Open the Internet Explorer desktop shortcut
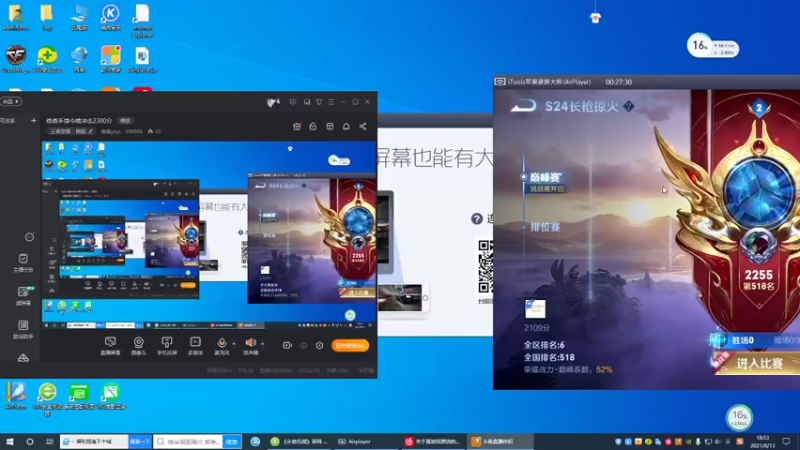Viewport: 800px width, 450px height. point(142,20)
